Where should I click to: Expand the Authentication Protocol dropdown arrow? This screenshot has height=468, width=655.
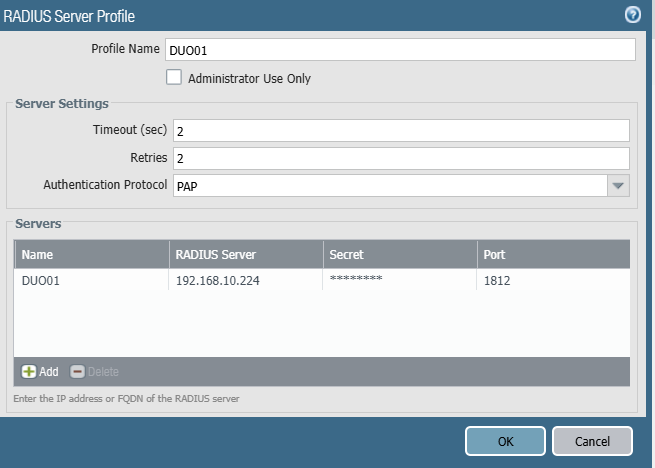(x=618, y=186)
